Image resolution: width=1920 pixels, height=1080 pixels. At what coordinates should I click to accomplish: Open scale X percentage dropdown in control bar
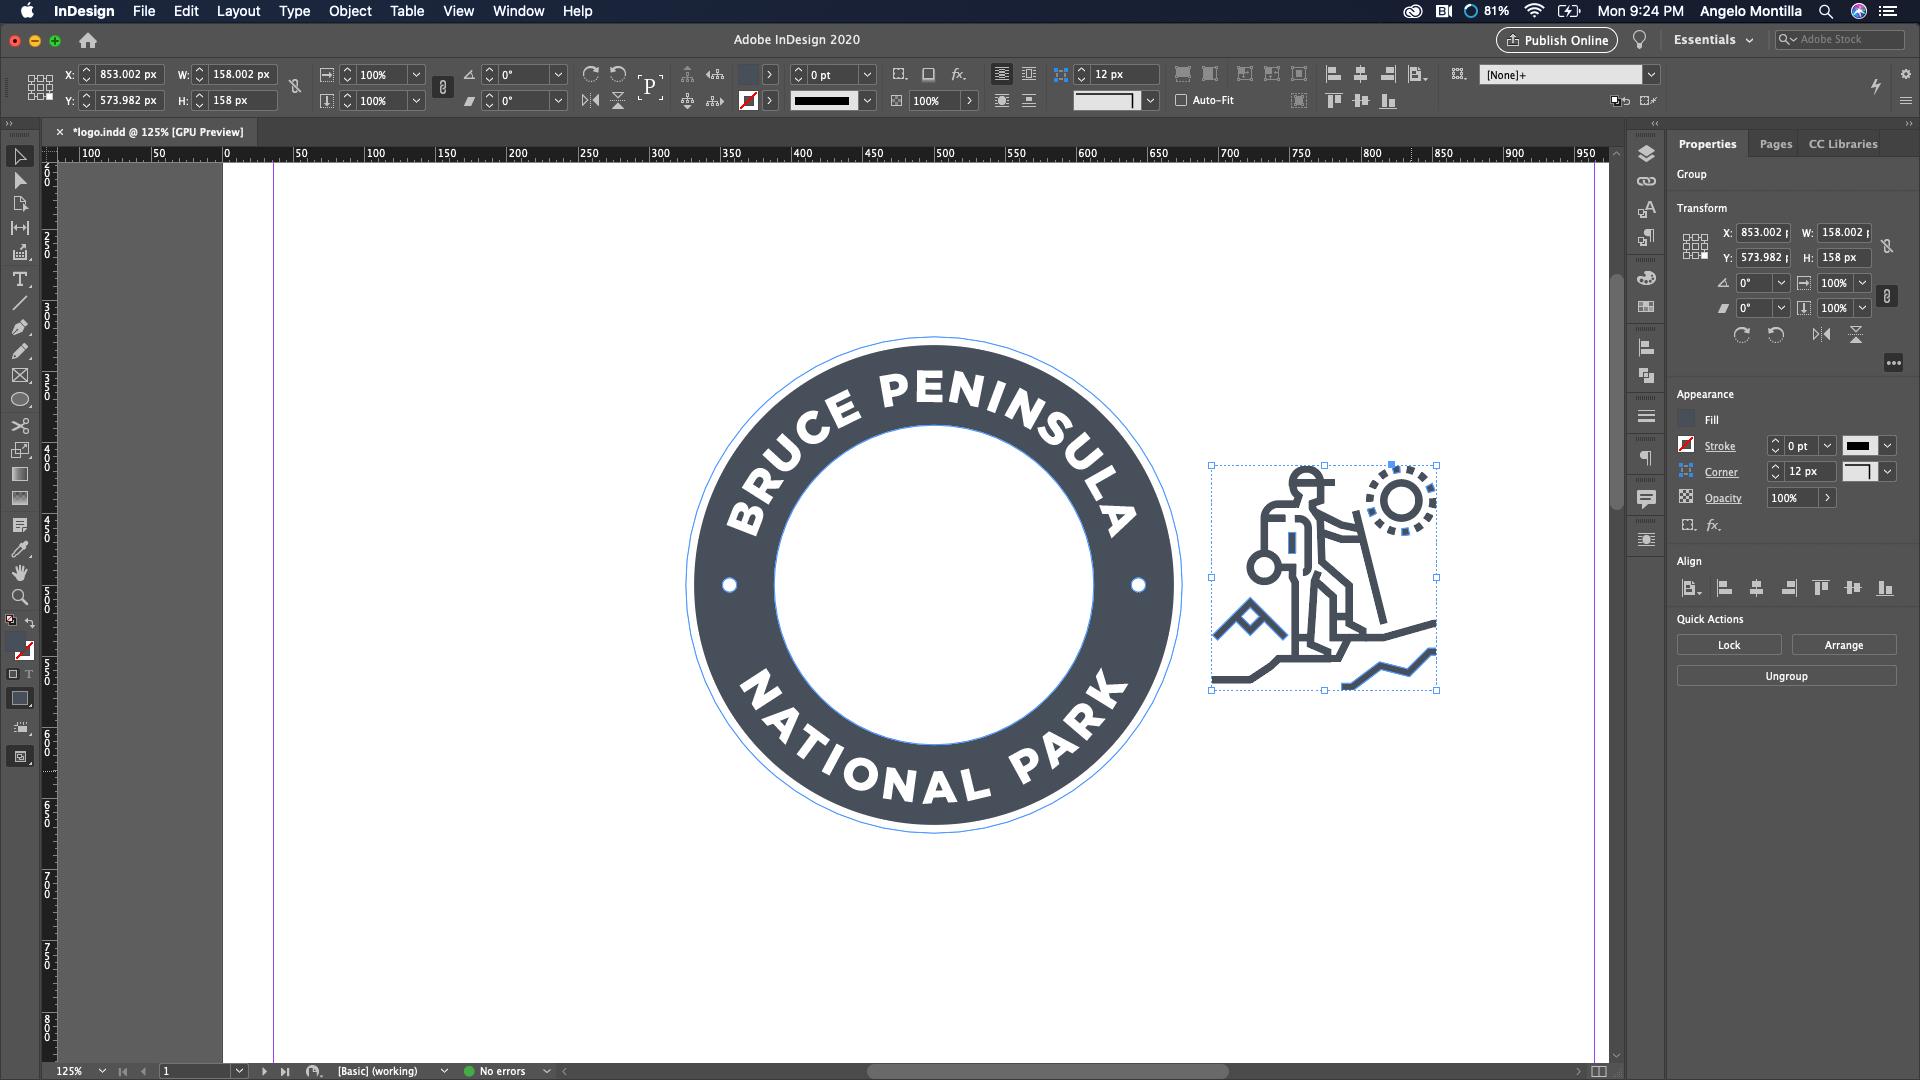416,75
